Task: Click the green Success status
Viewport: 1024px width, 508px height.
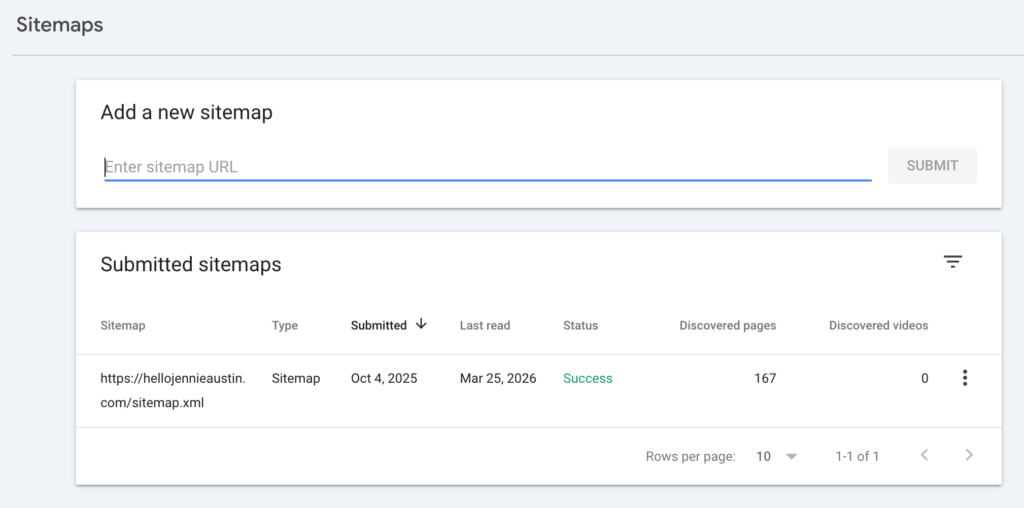Action: [x=588, y=378]
